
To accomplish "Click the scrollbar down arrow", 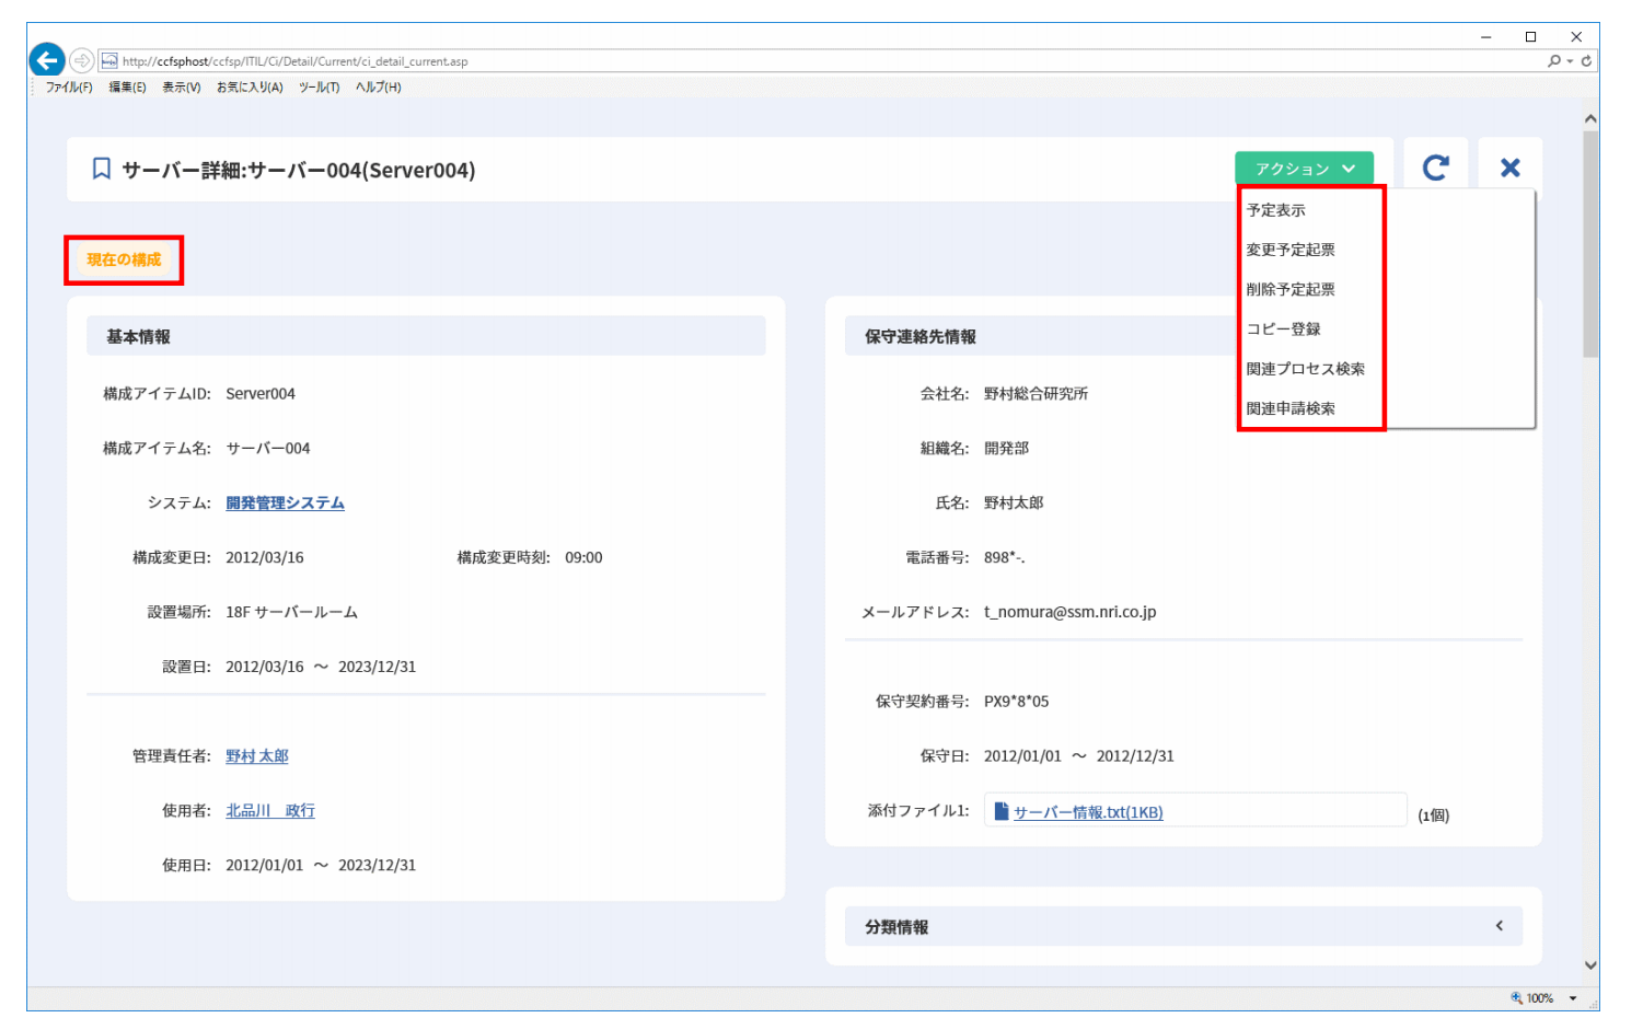I will [1590, 965].
